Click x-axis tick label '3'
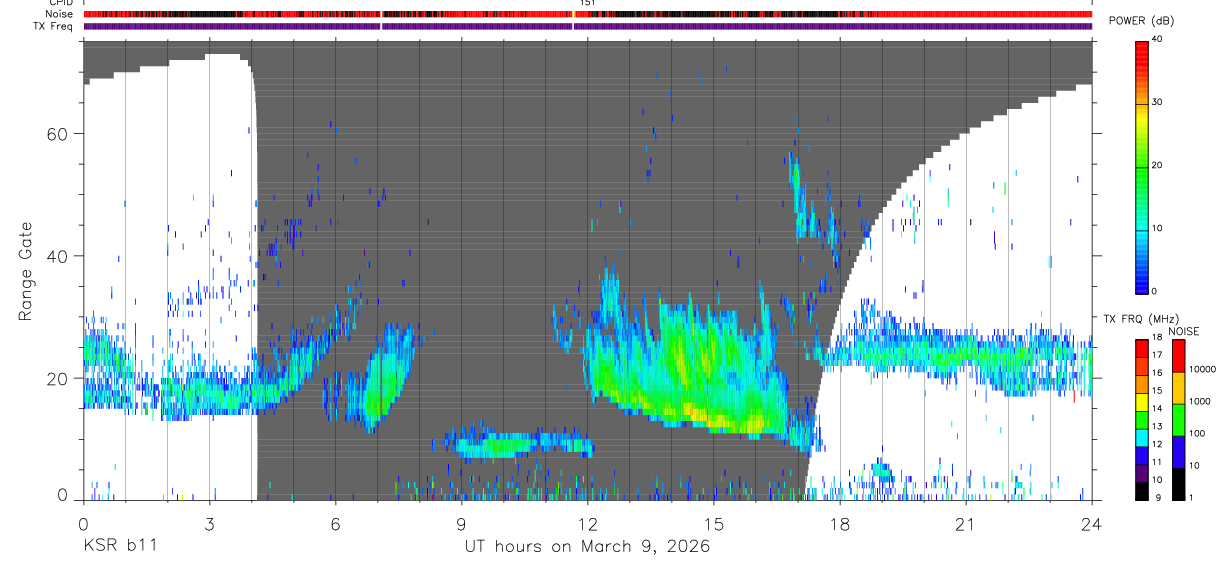Screen dimensions: 1228x567 click(209, 523)
